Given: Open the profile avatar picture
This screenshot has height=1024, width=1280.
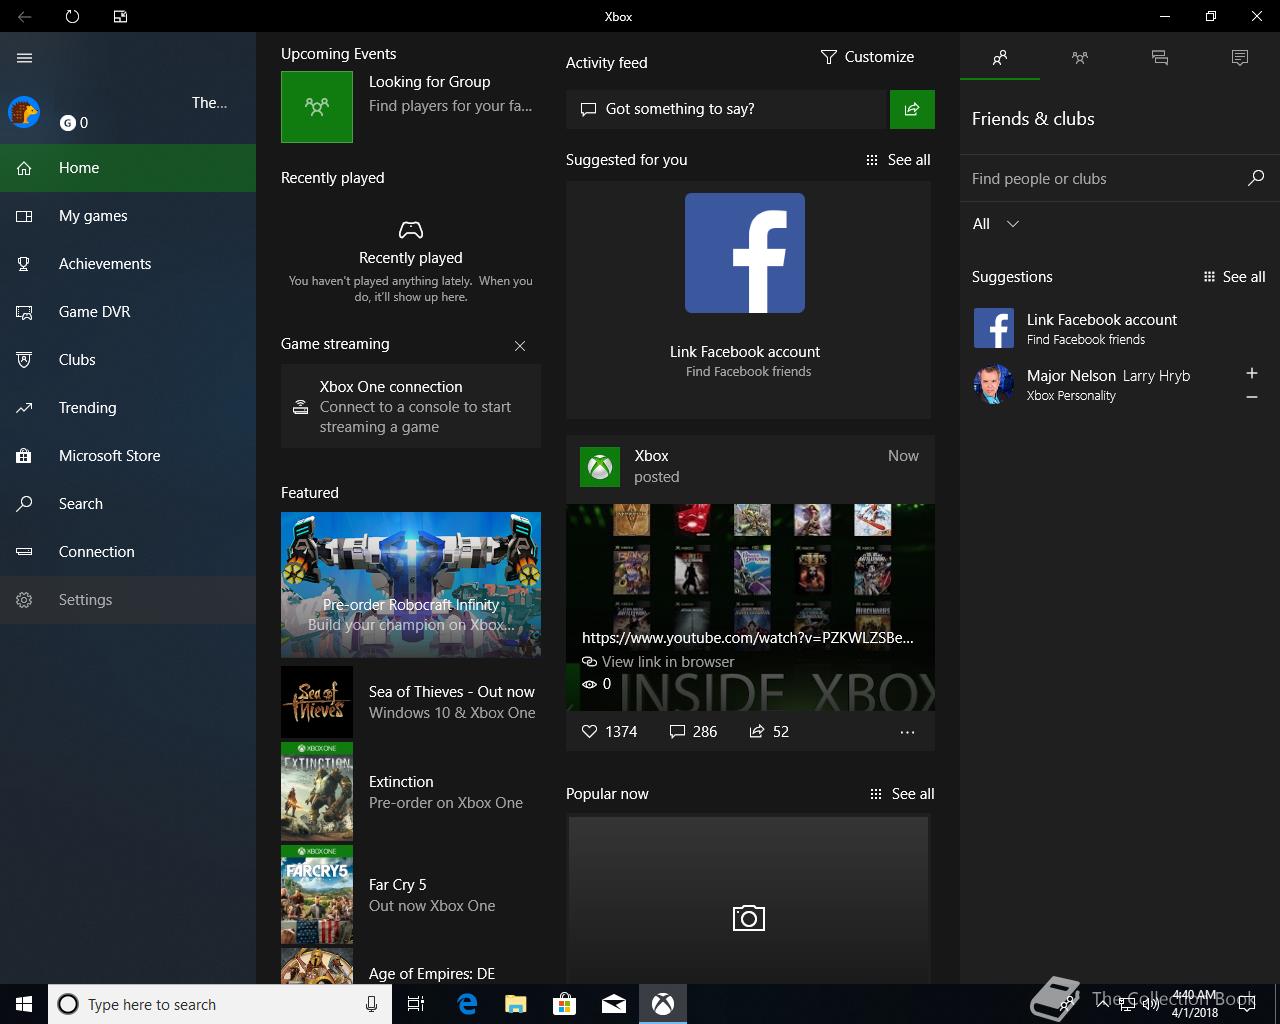Looking at the screenshot, I should click(24, 112).
